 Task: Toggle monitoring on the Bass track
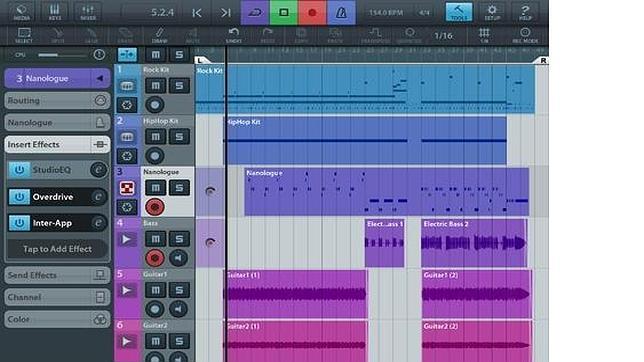pyautogui.click(x=178, y=258)
